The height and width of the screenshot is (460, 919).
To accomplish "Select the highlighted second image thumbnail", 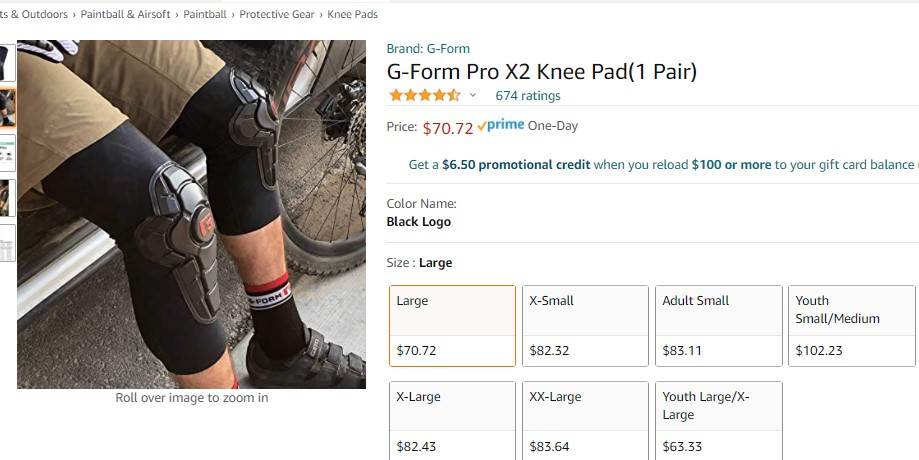I will pyautogui.click(x=7, y=108).
